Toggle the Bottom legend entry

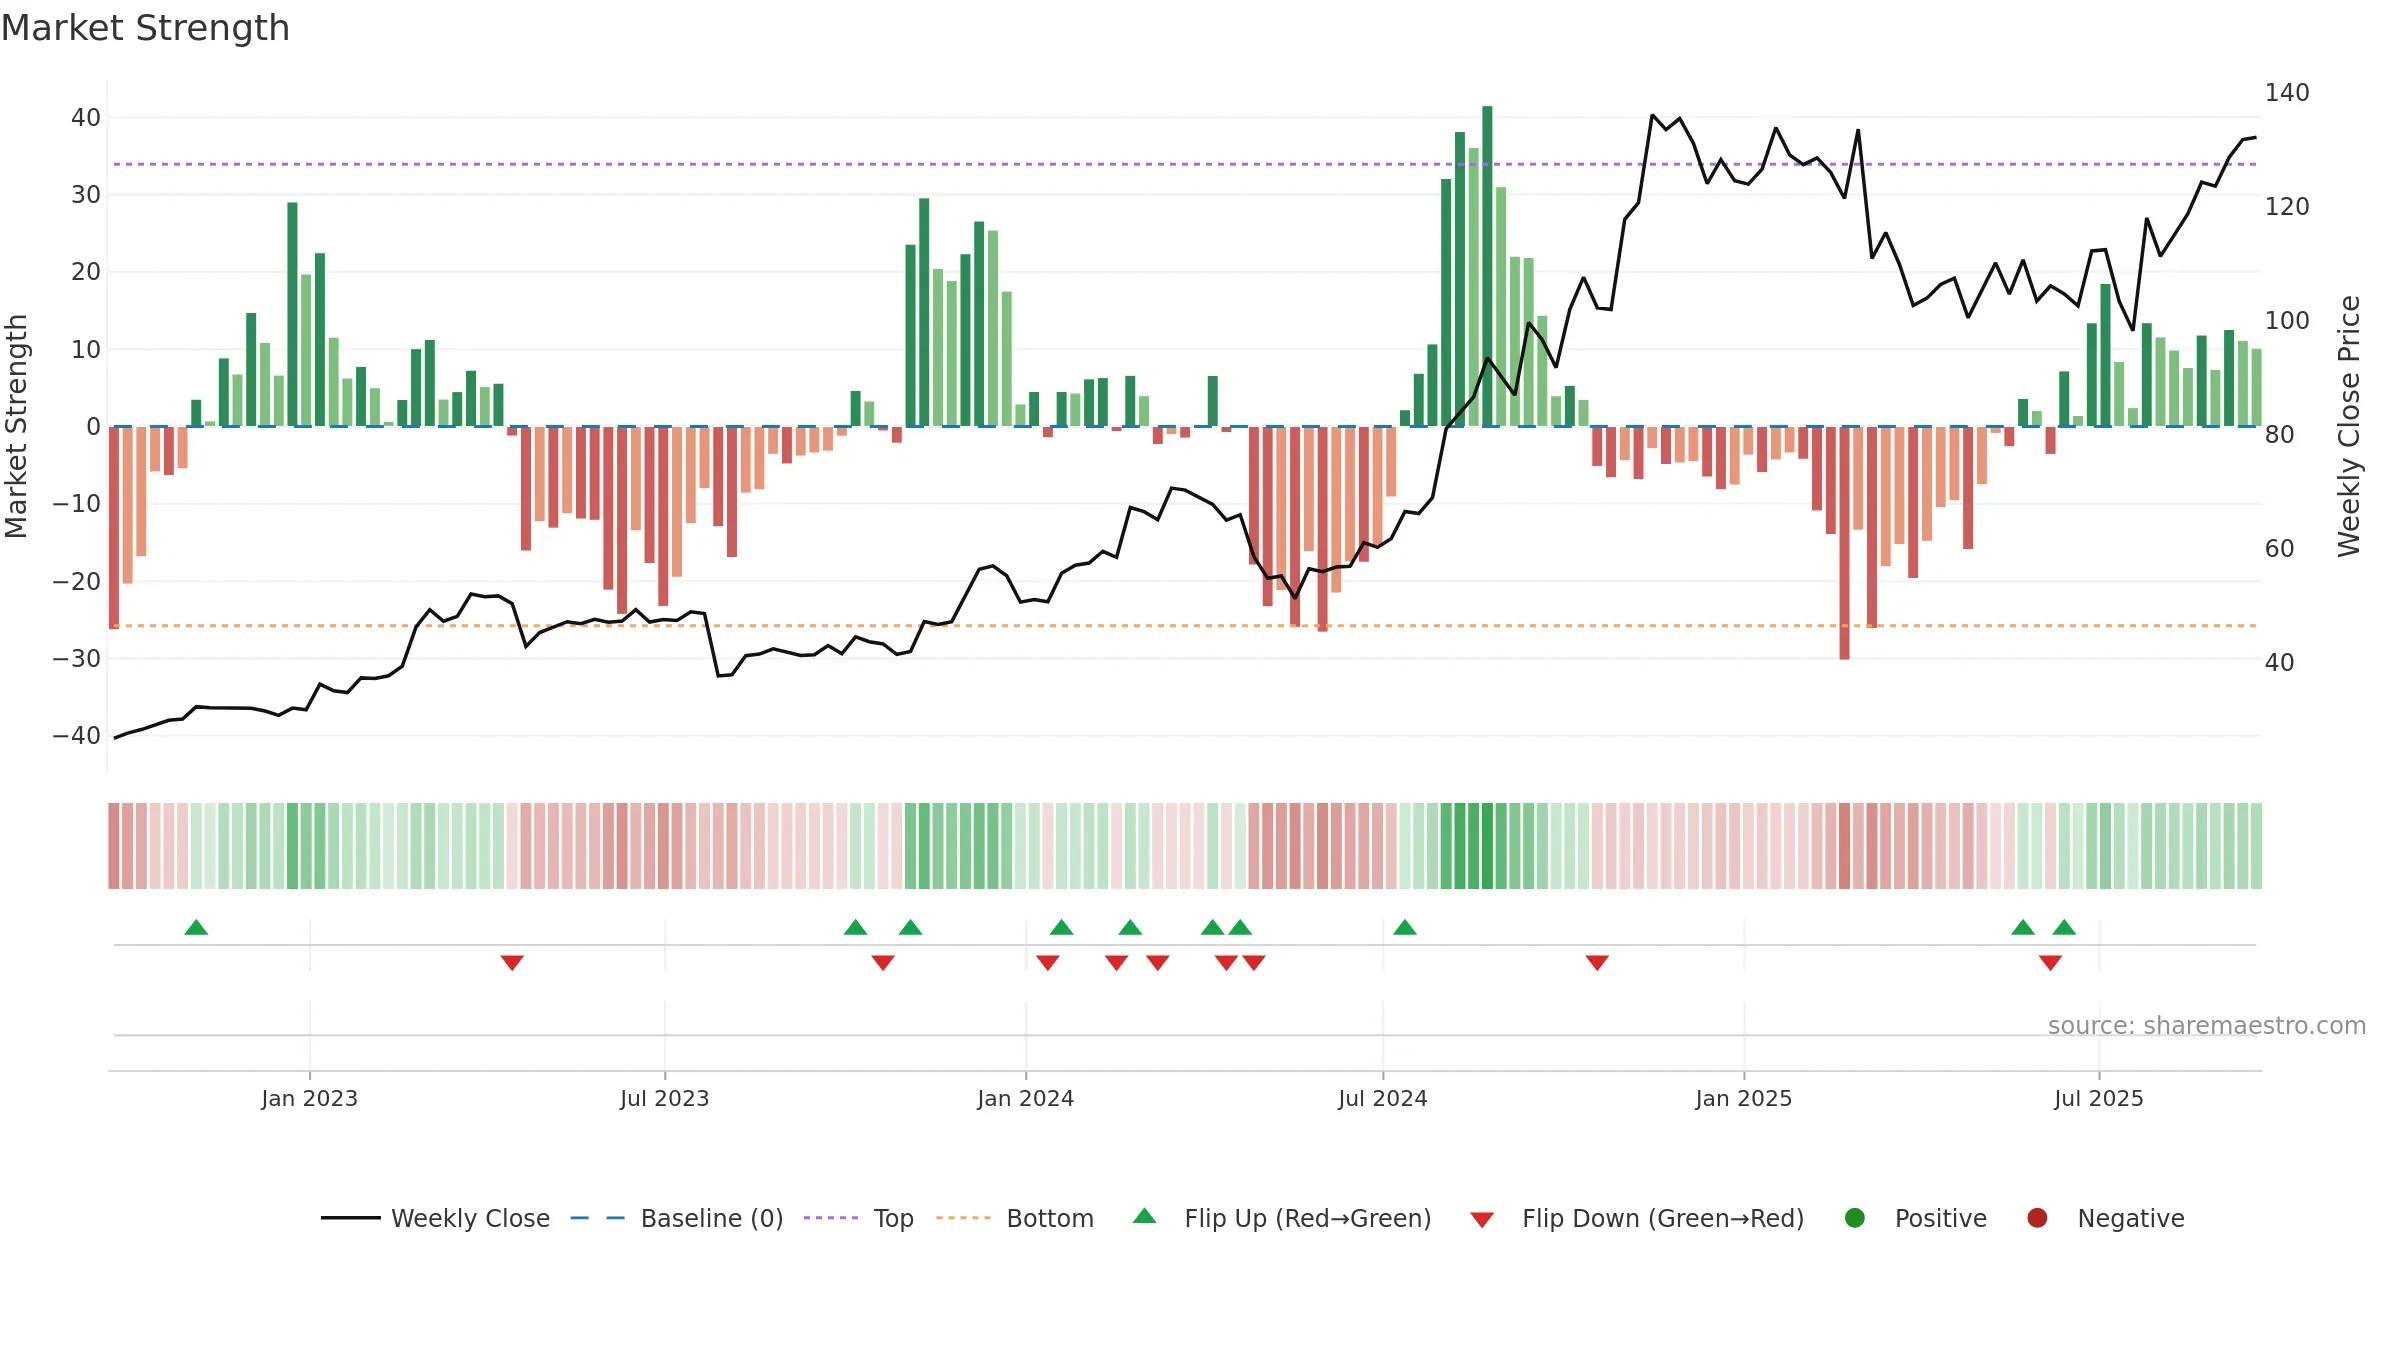pyautogui.click(x=1015, y=1218)
